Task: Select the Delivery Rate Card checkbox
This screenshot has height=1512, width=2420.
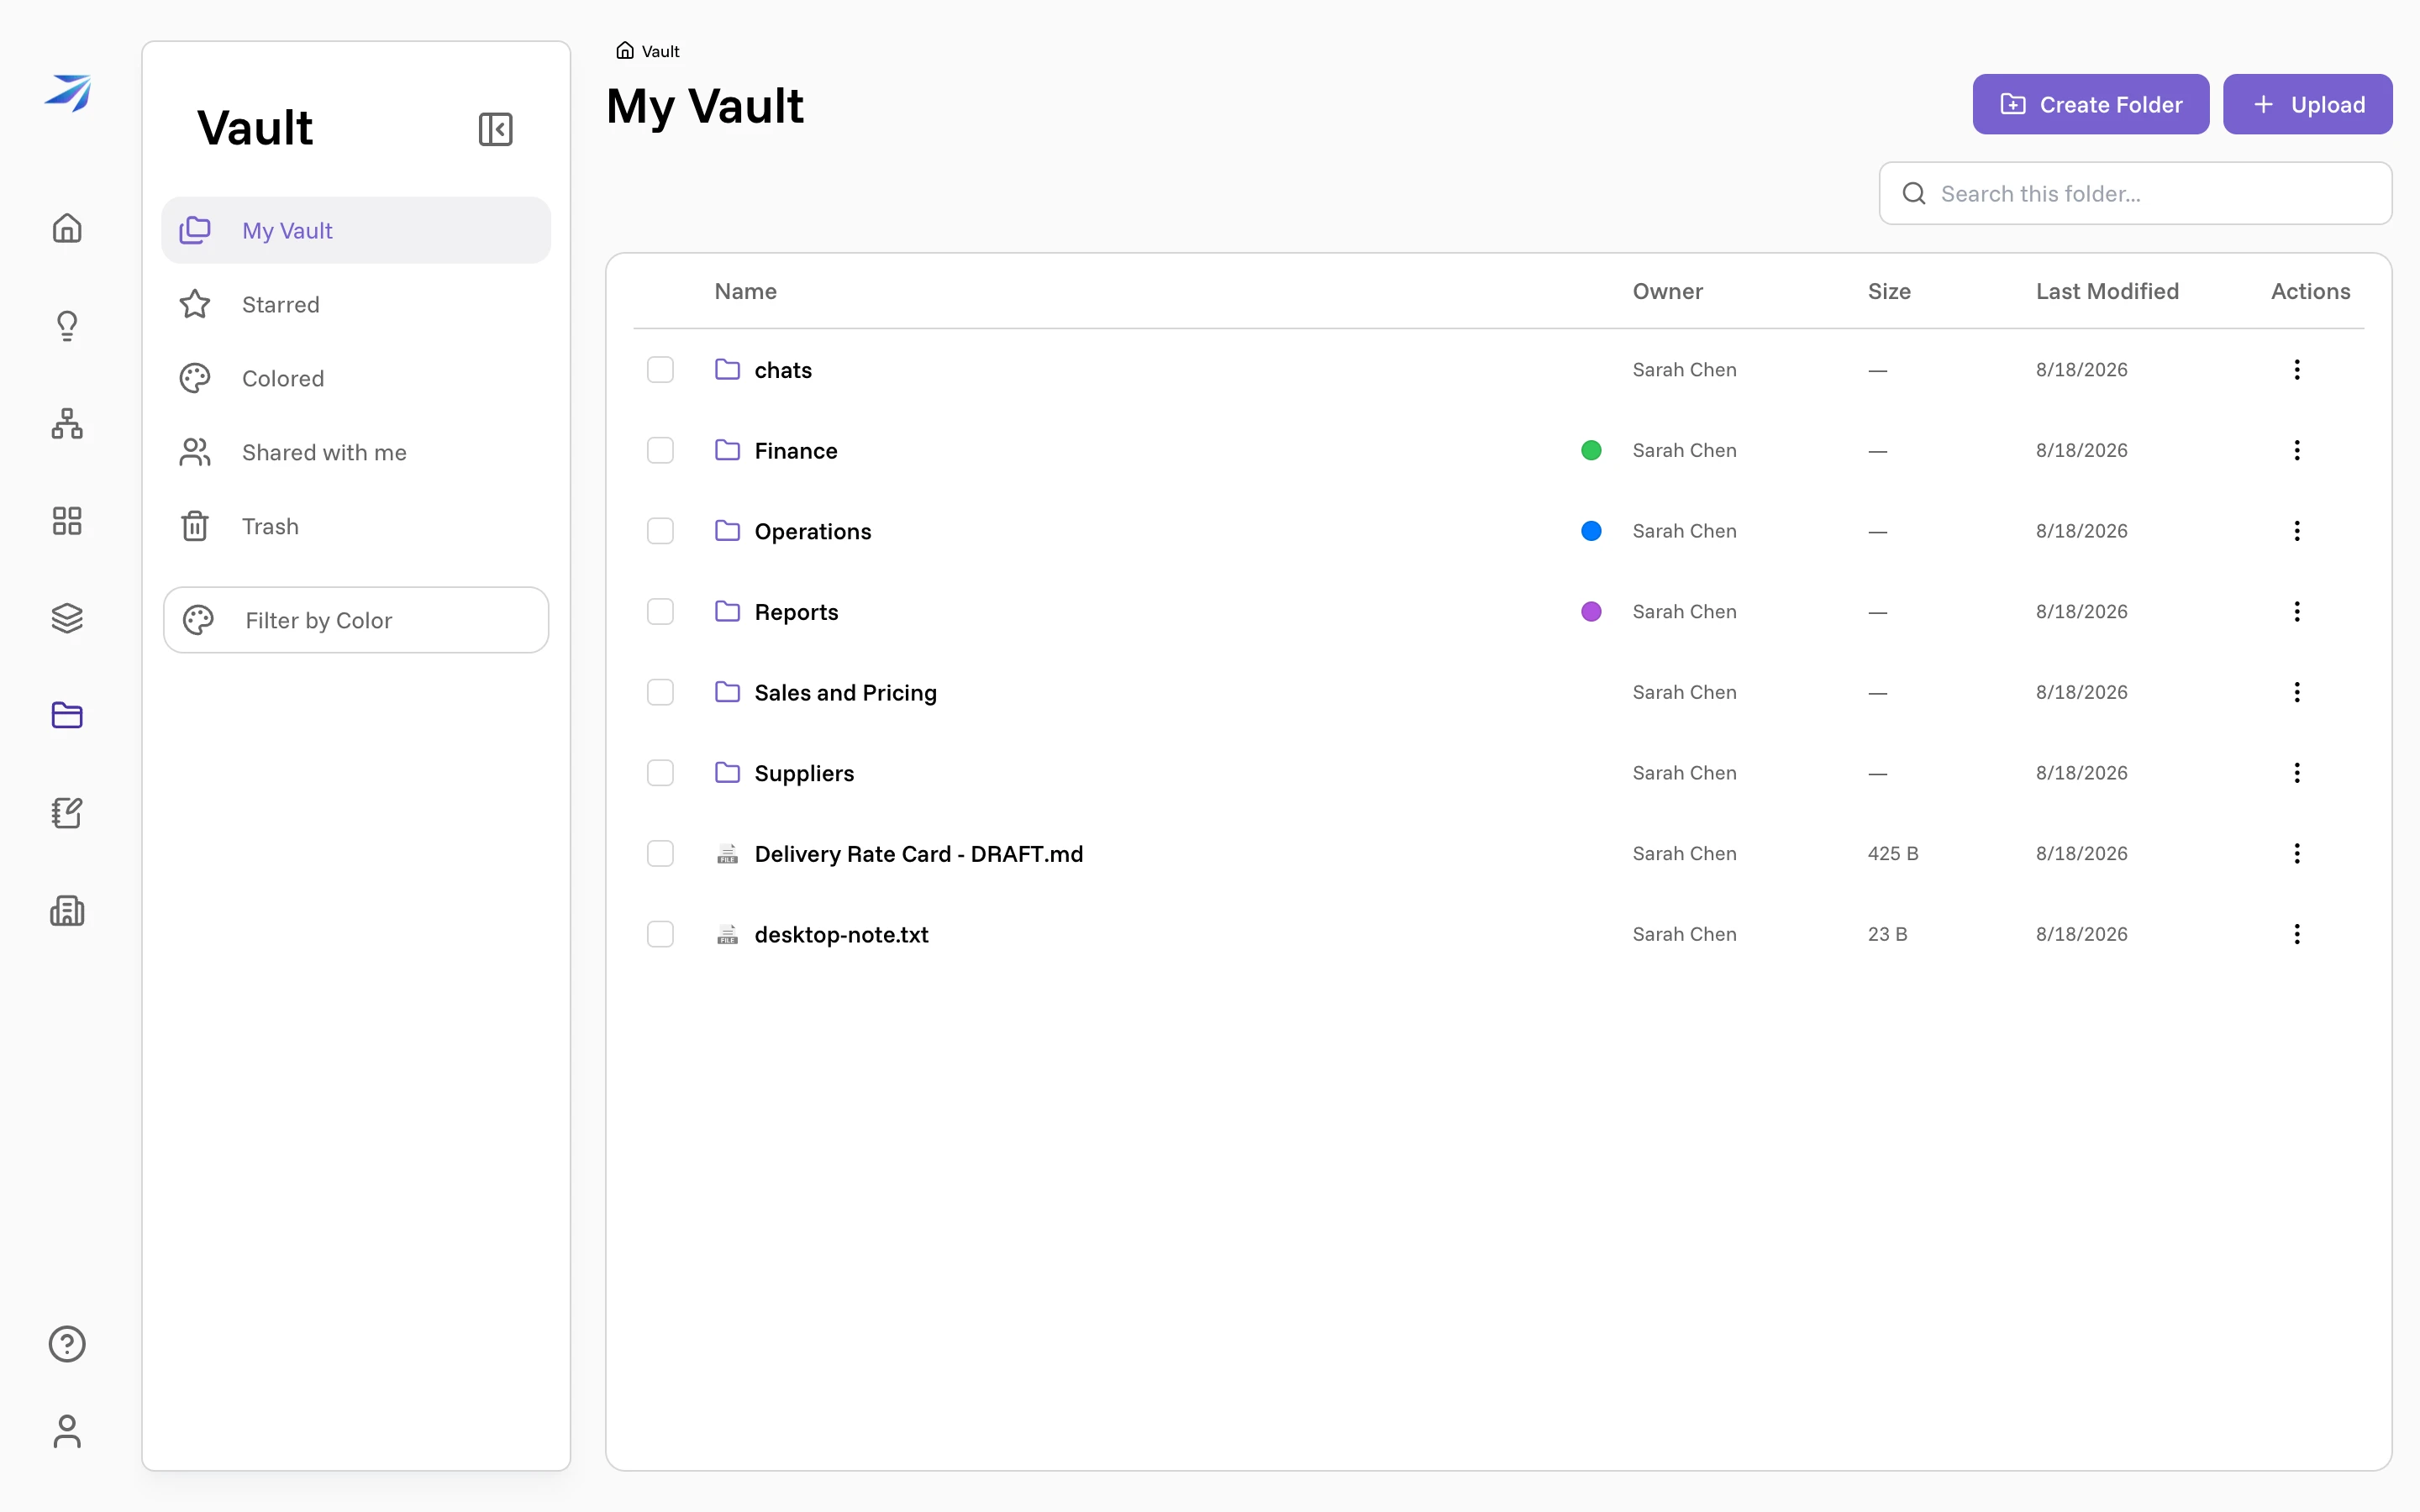Action: click(x=660, y=853)
